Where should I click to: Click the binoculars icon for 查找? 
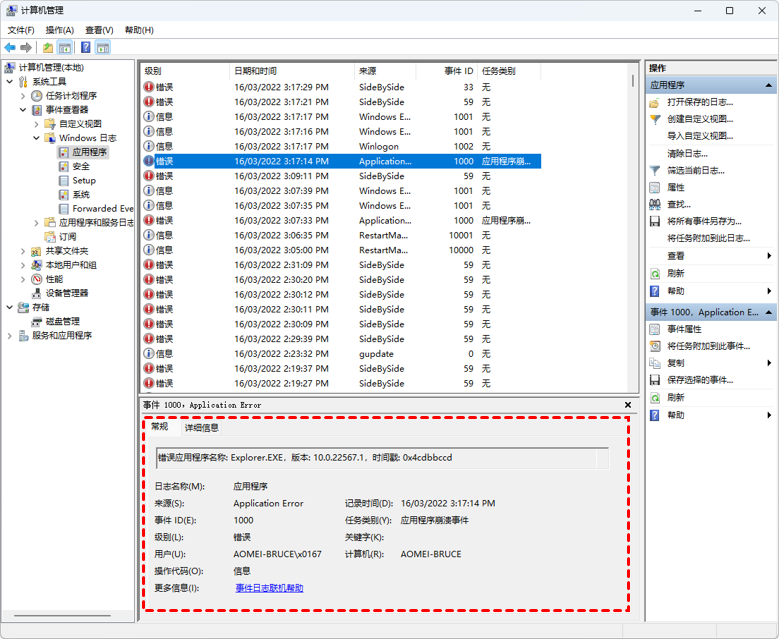click(x=655, y=204)
